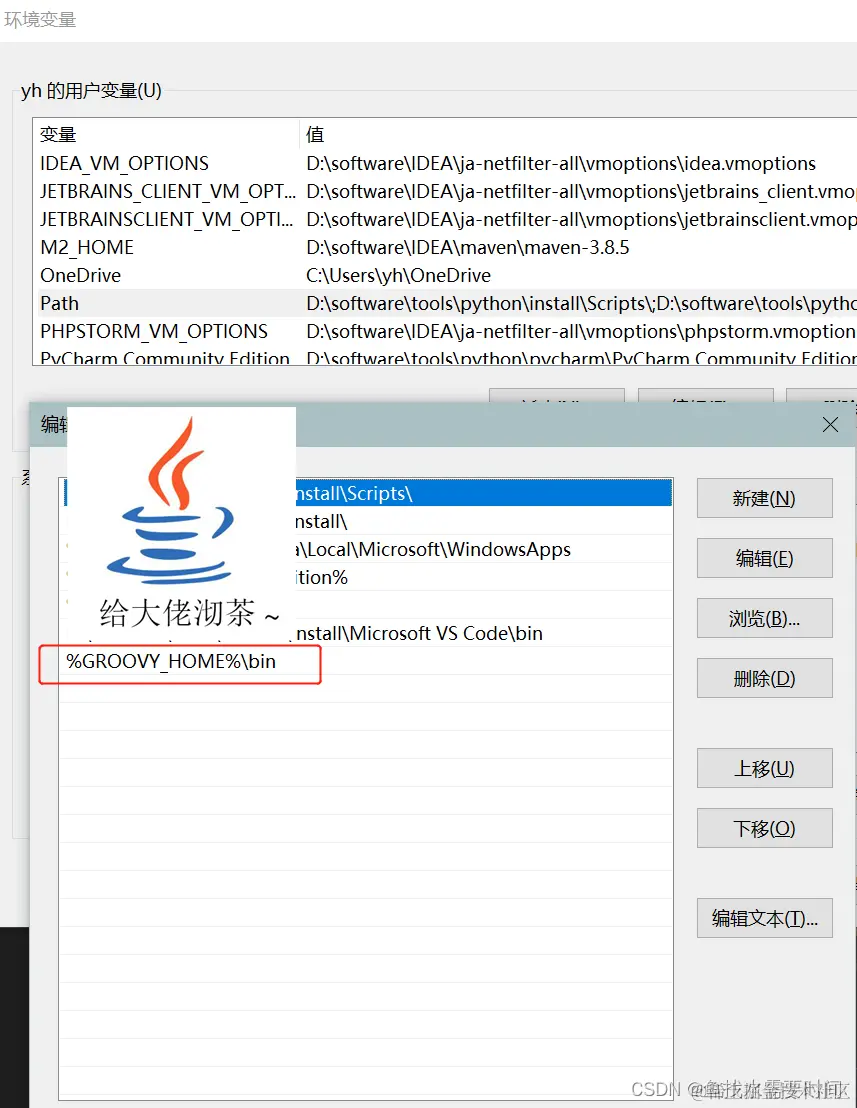Select the JETBRAINS_CLIENT_VM_OPT... variable row
The image size is (857, 1108).
445,191
